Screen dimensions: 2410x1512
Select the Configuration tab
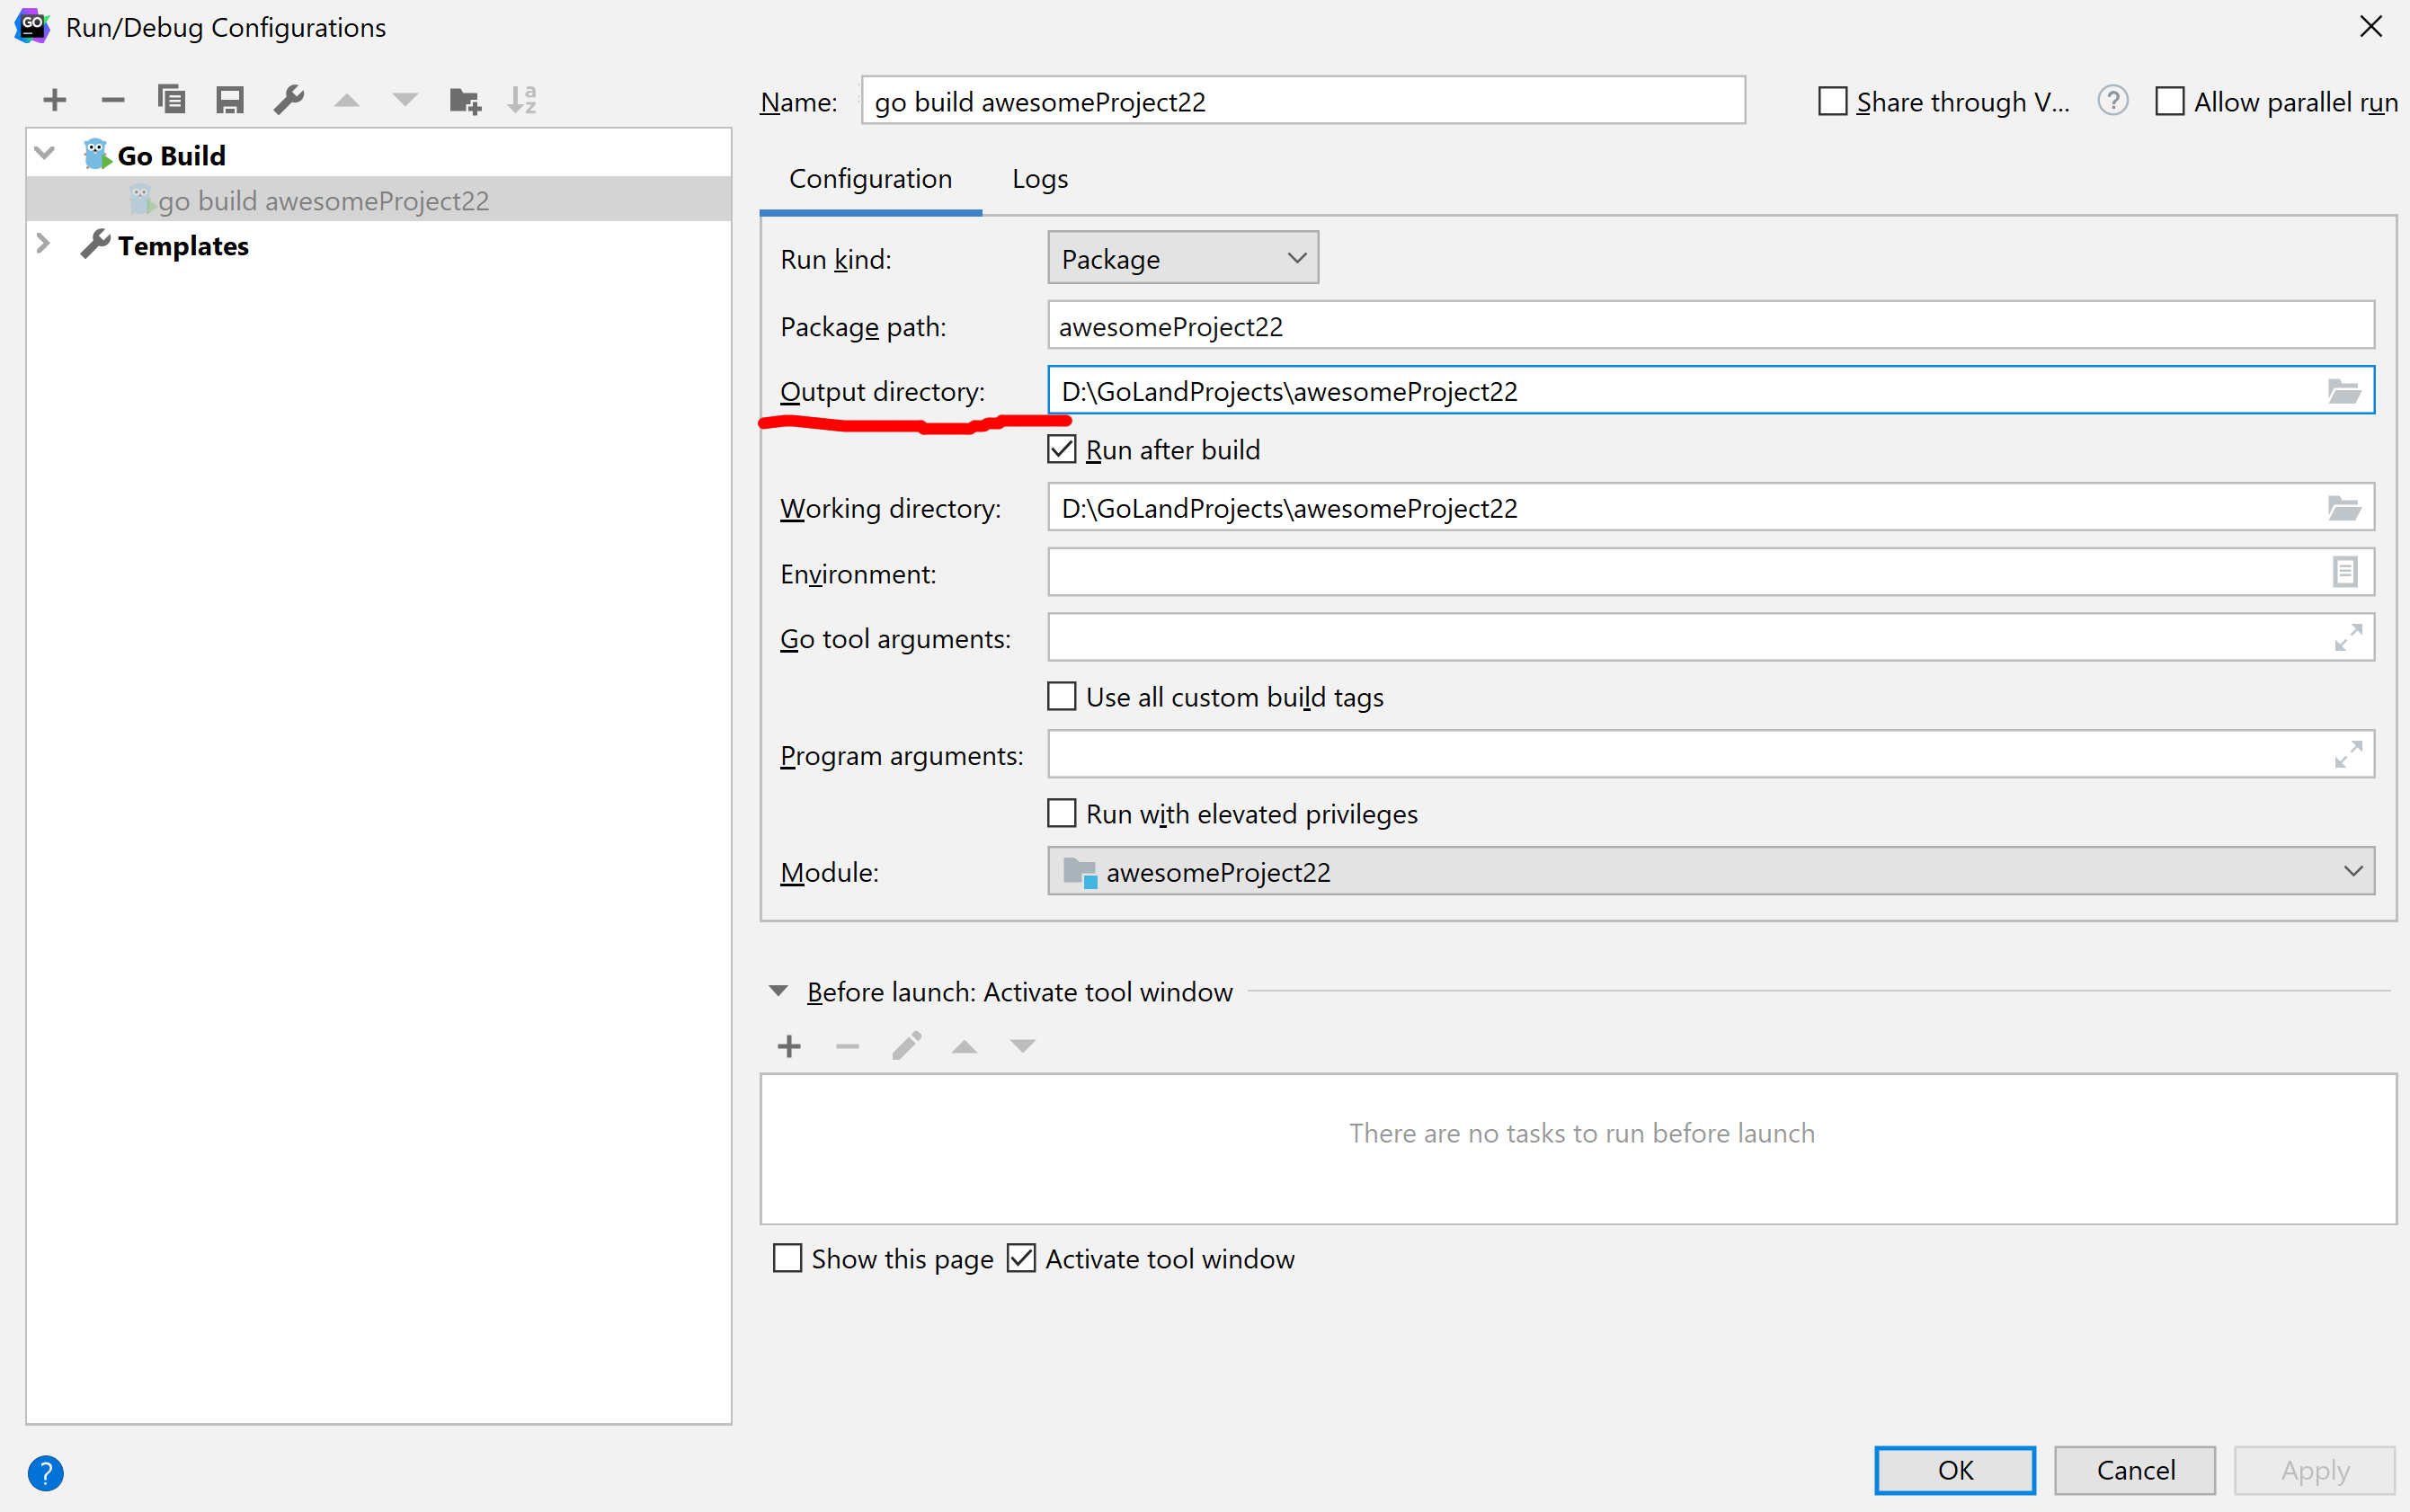[x=870, y=179]
